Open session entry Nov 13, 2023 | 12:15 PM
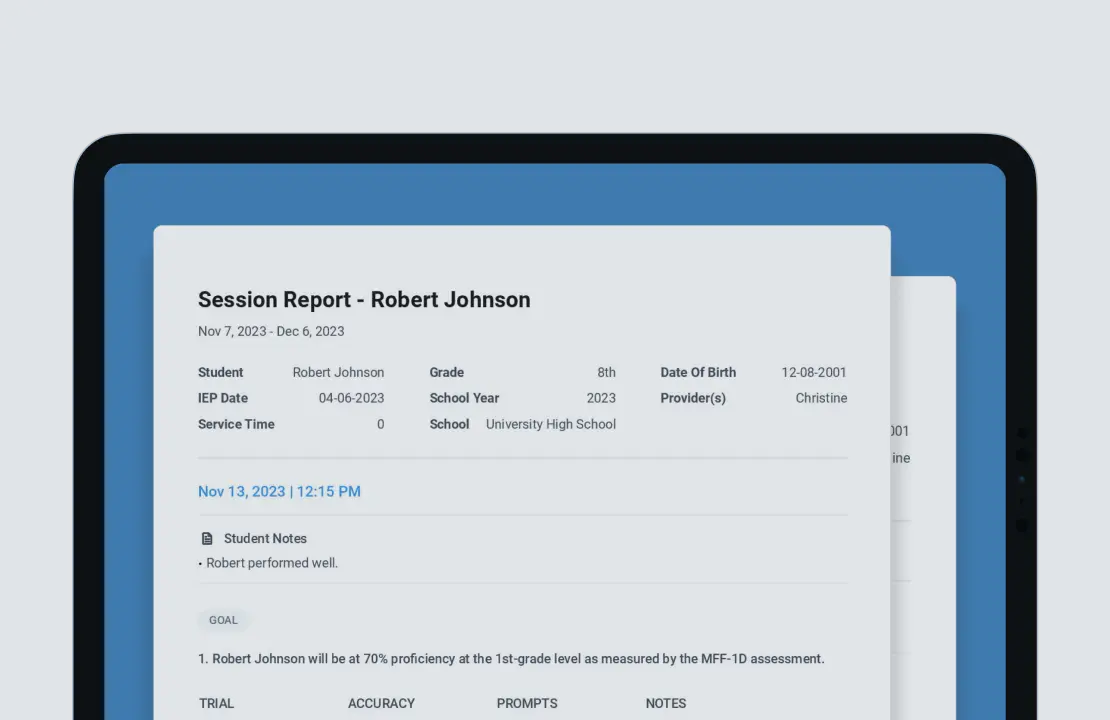The width and height of the screenshot is (1110, 720). (x=279, y=491)
